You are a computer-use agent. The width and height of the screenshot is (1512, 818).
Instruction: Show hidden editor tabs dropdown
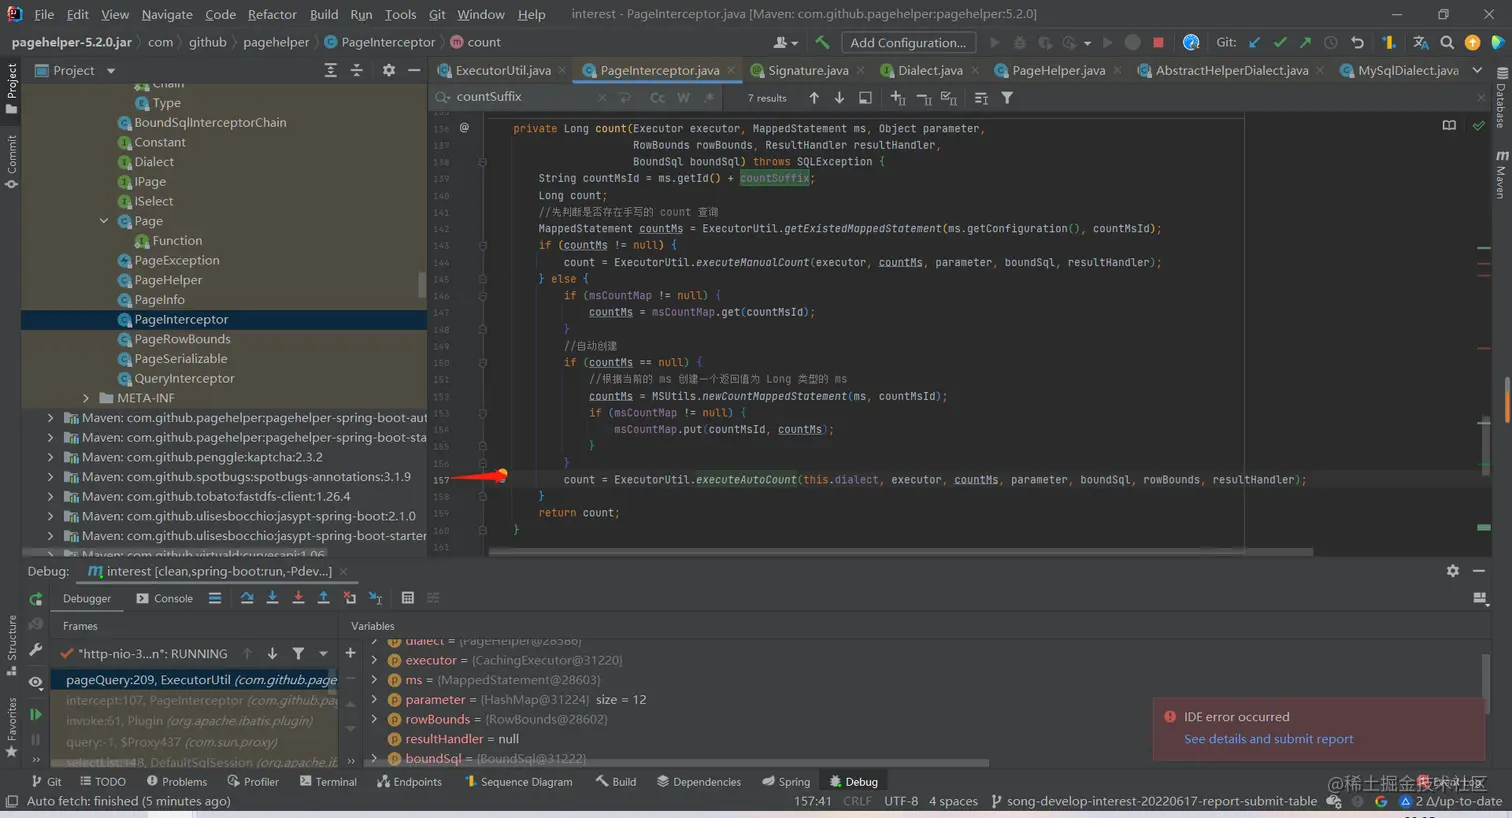[1477, 70]
